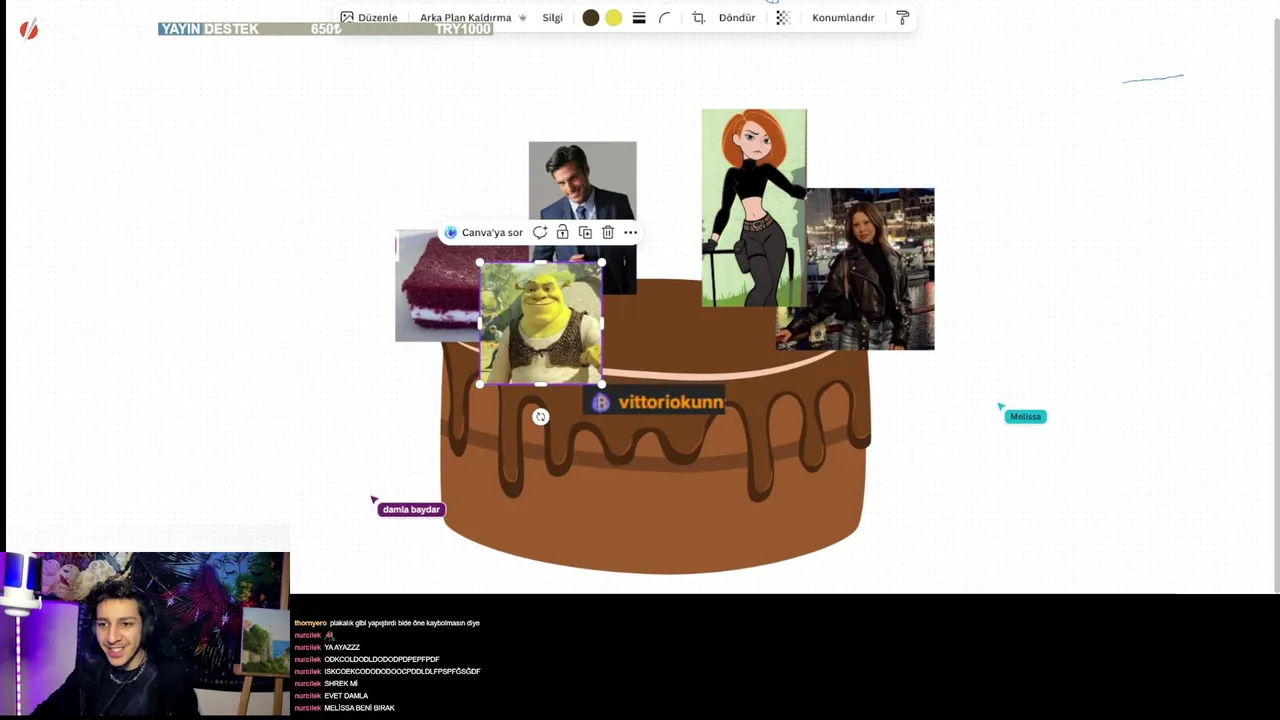
Task: Select the Shrek image
Action: pos(541,323)
